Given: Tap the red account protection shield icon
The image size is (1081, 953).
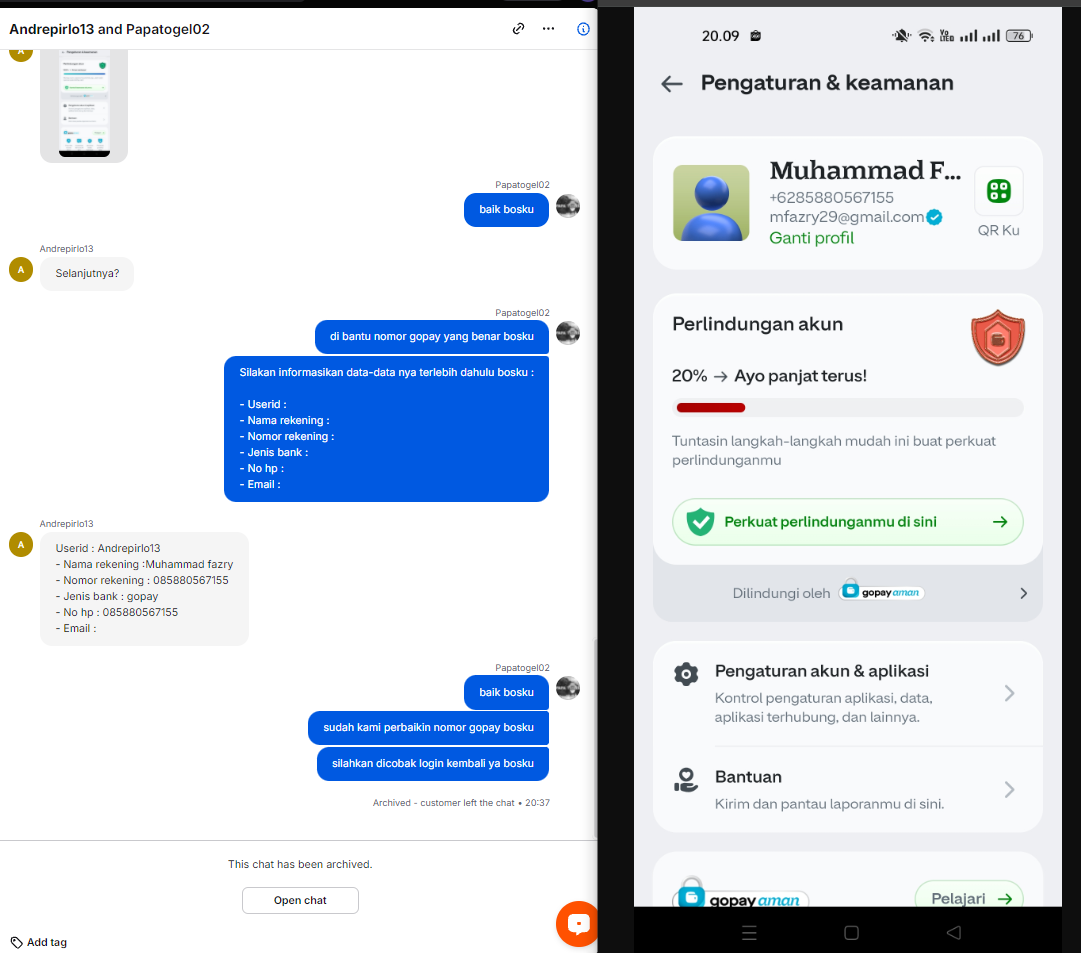Looking at the screenshot, I should [x=998, y=338].
